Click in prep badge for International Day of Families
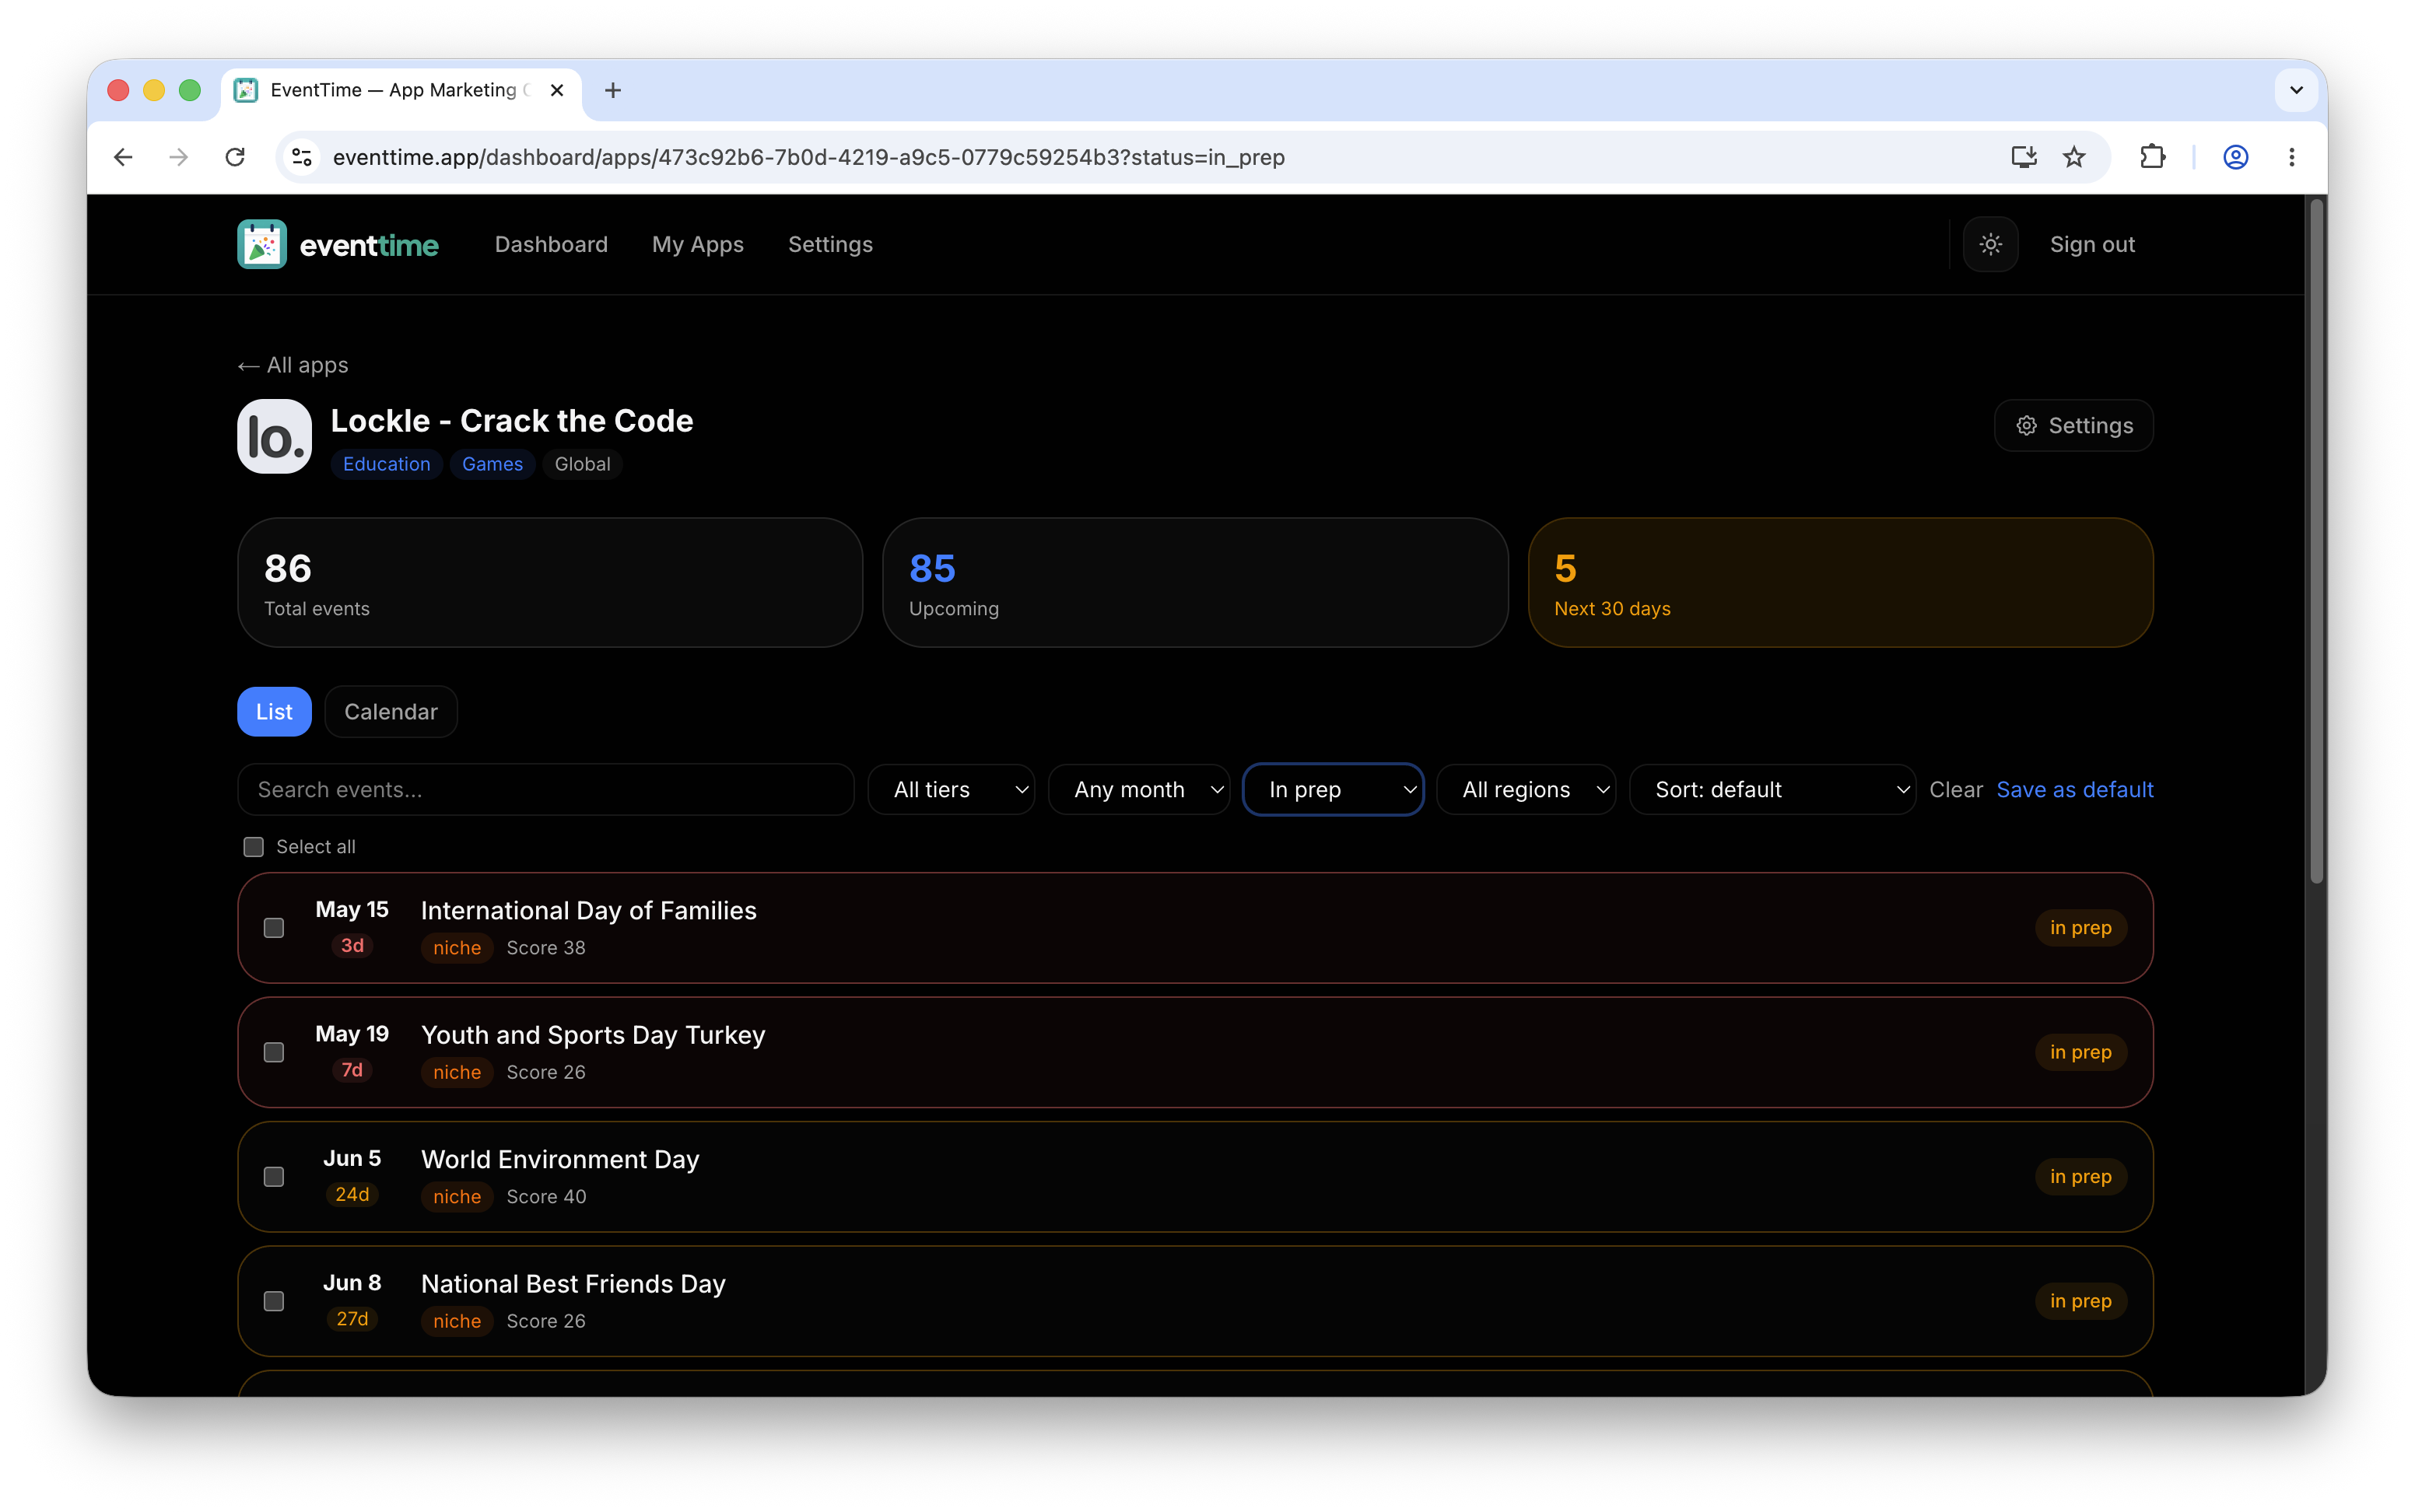The image size is (2415, 1512). 2080,928
